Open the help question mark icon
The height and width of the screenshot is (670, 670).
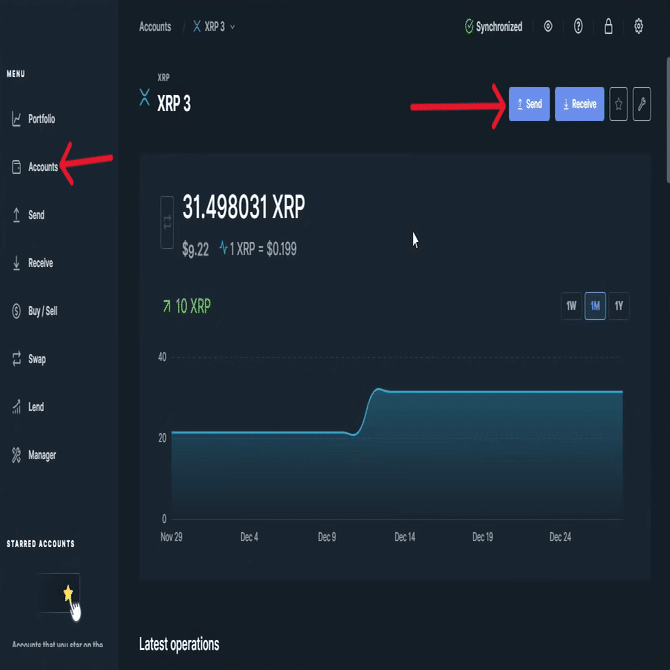pyautogui.click(x=578, y=26)
